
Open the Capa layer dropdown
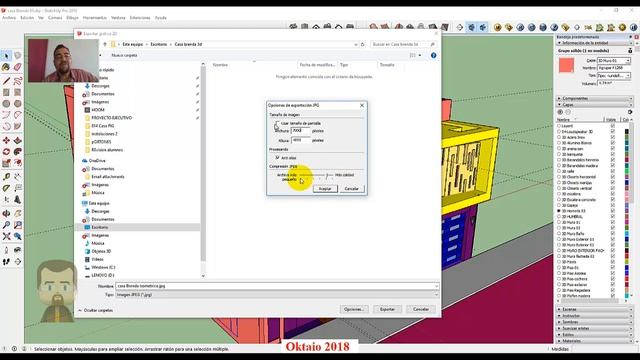click(628, 60)
